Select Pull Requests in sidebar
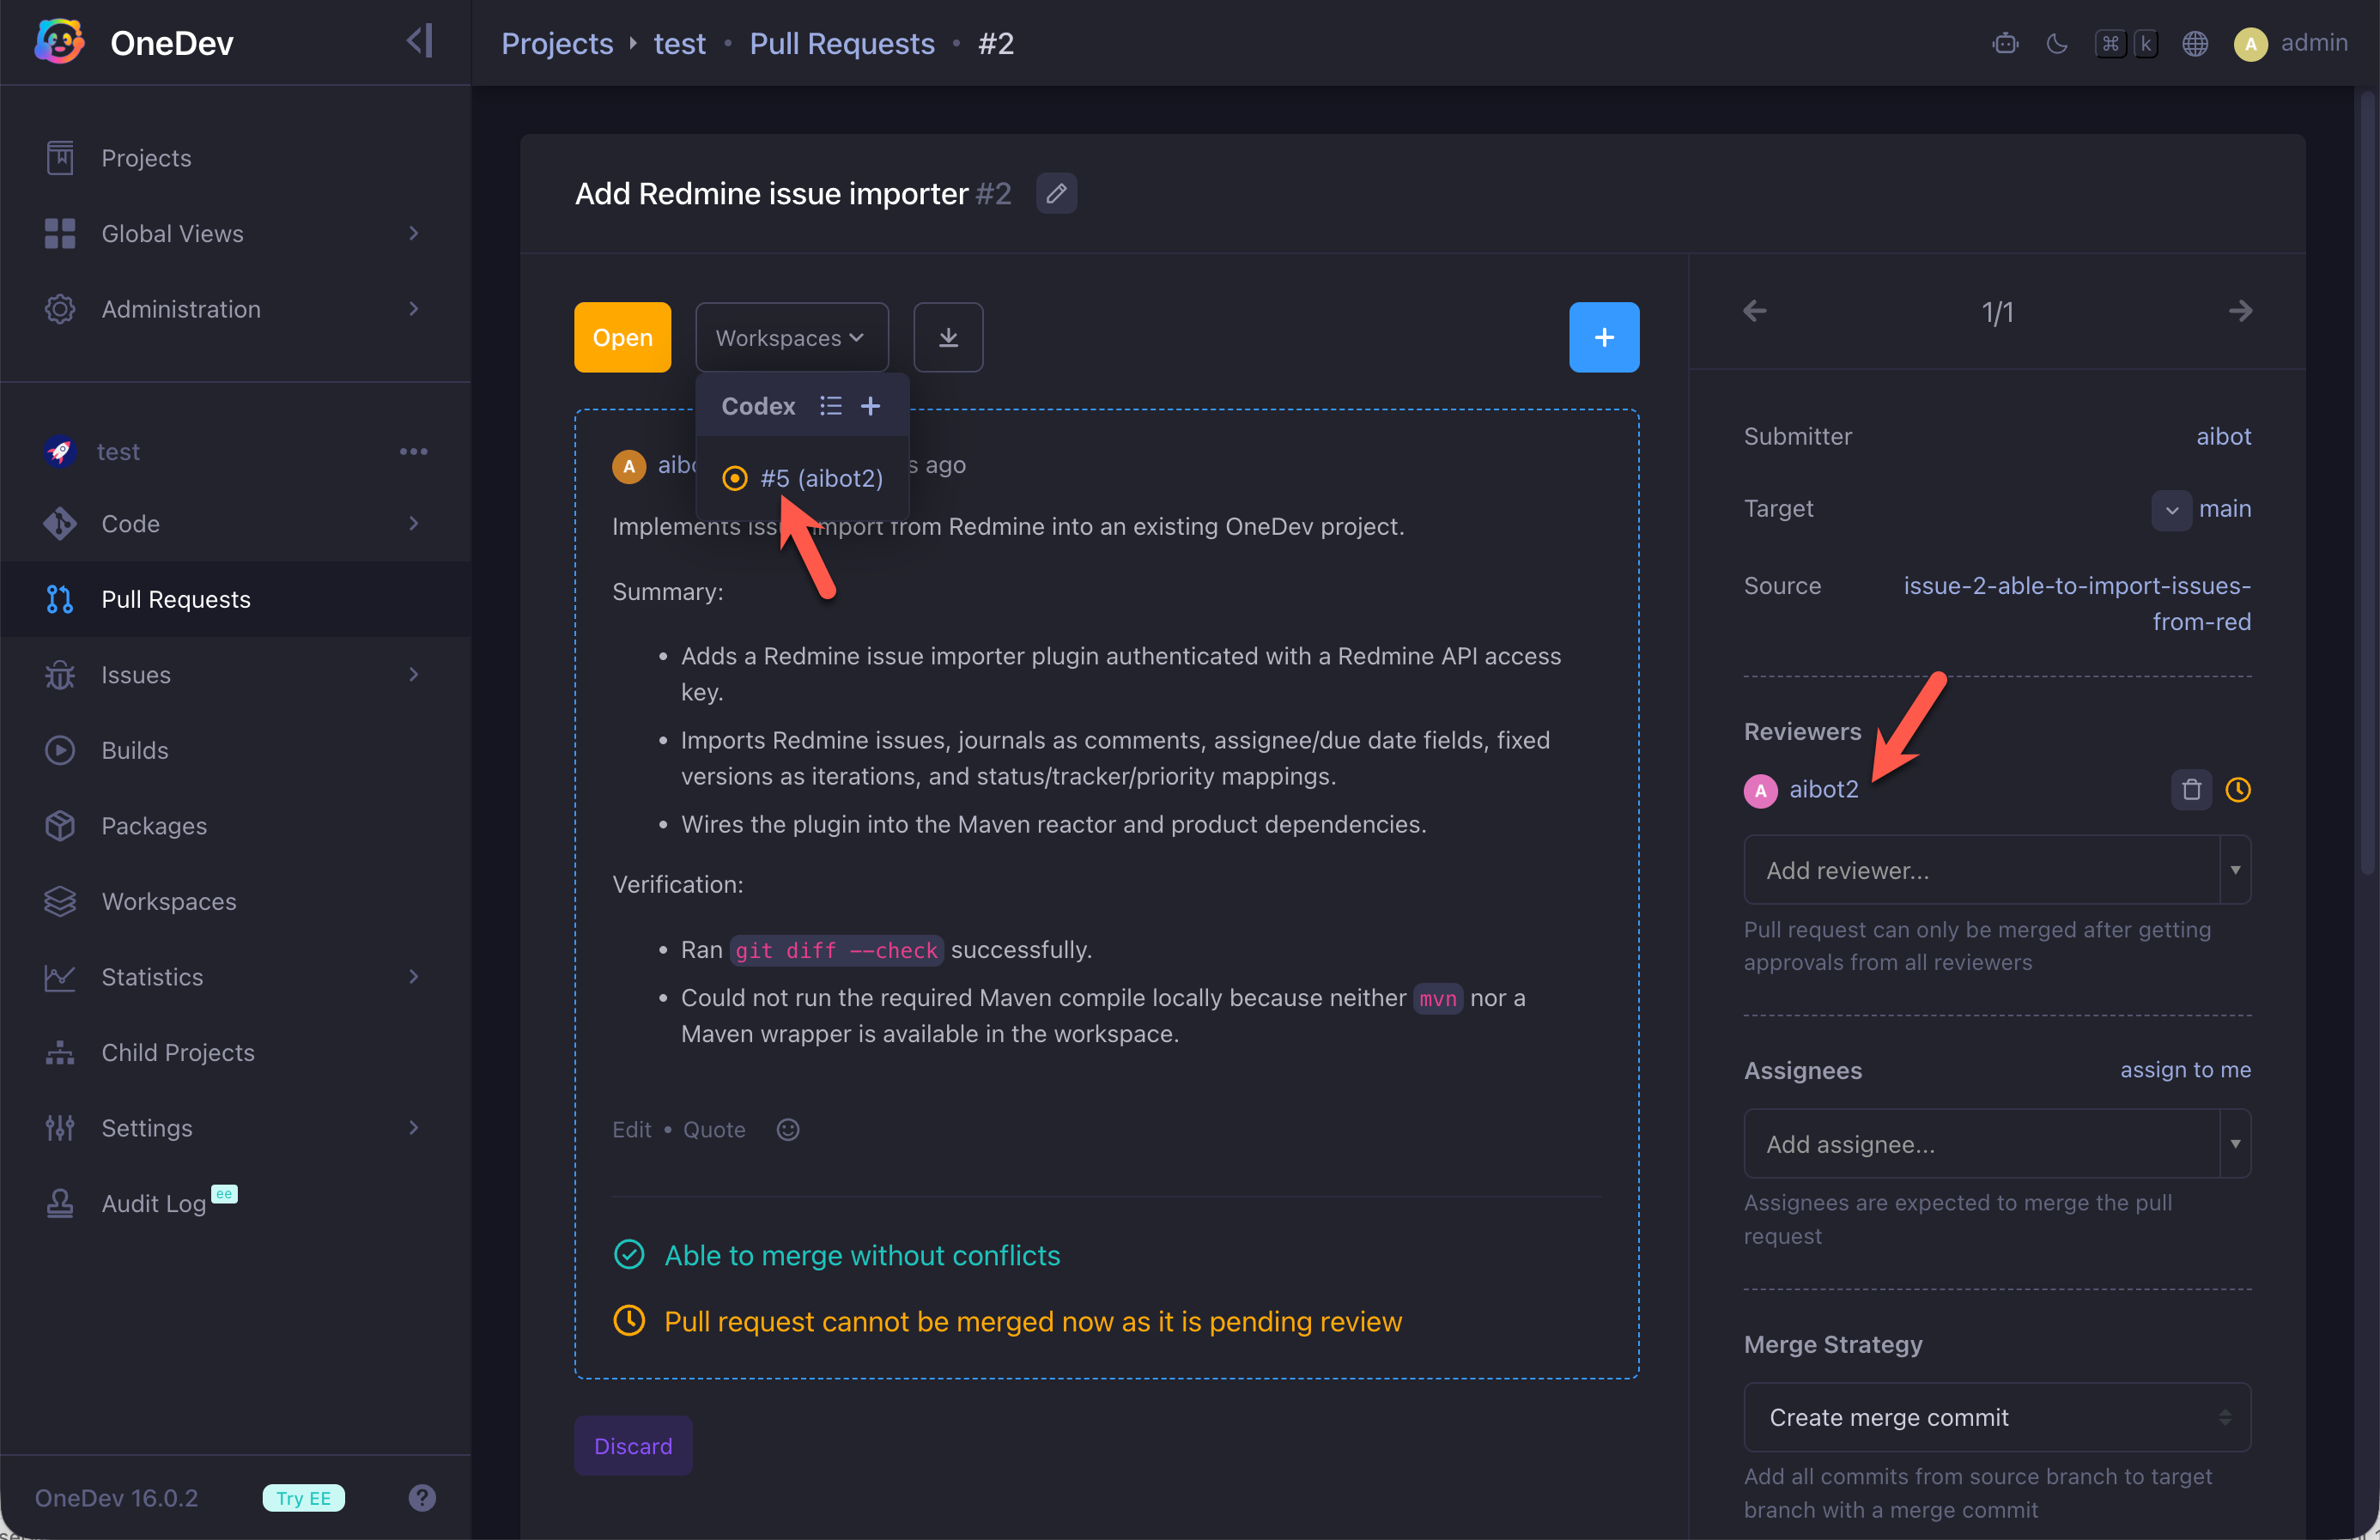2380x1540 pixels. pyautogui.click(x=236, y=599)
